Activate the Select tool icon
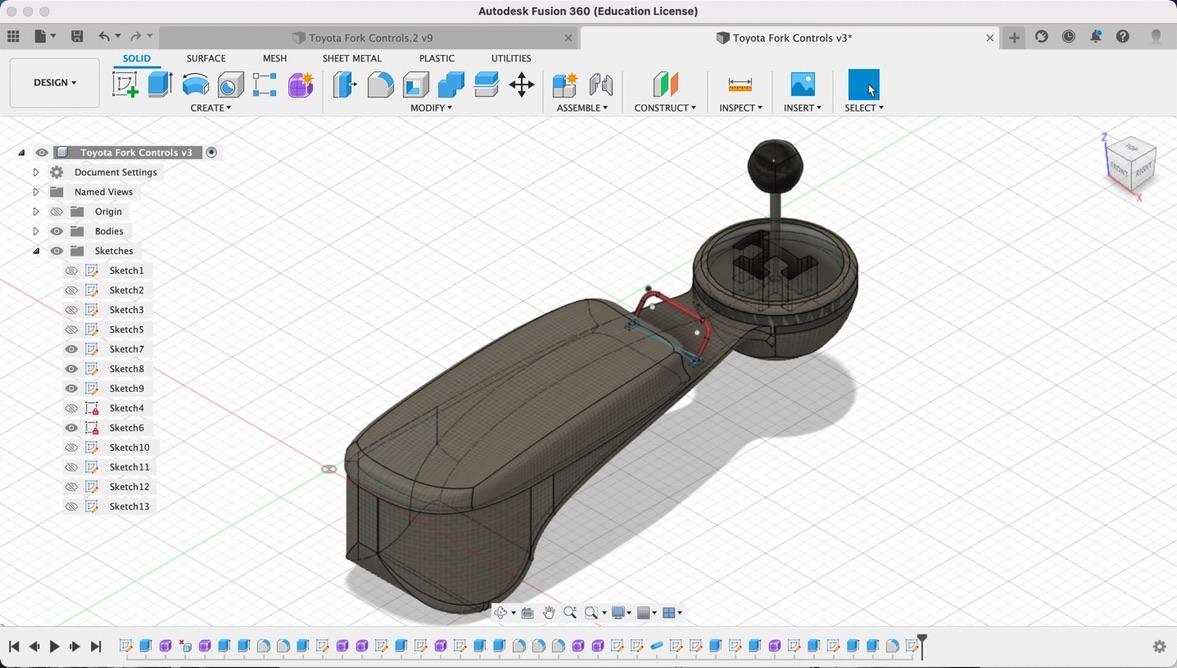This screenshot has height=668, width=1177. point(863,85)
